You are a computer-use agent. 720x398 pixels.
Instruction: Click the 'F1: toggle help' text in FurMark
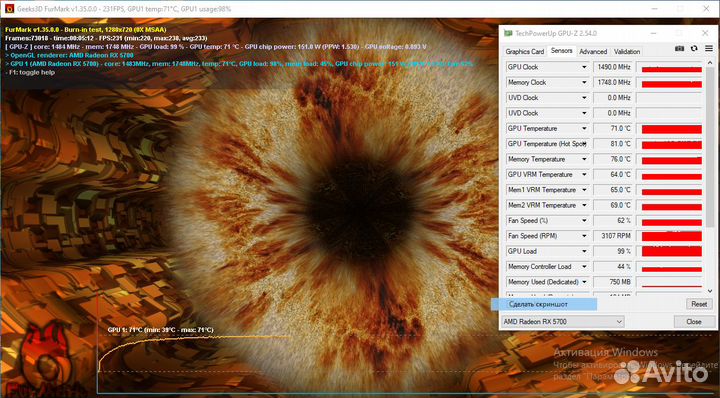[32, 73]
